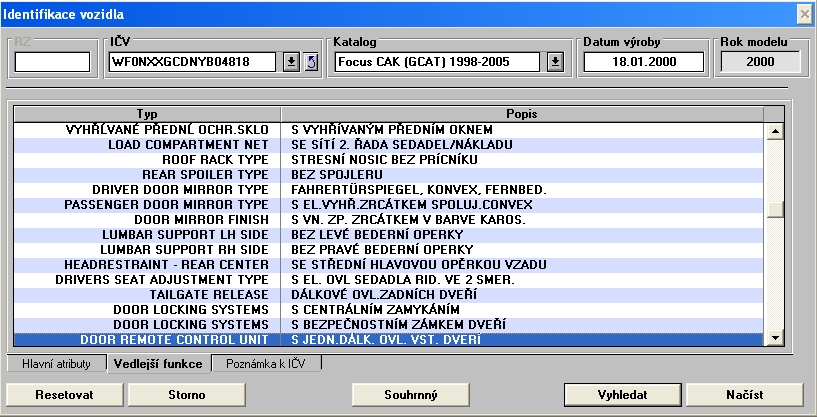
Task: Select the Vedlejší funkce tab
Action: [x=159, y=364]
